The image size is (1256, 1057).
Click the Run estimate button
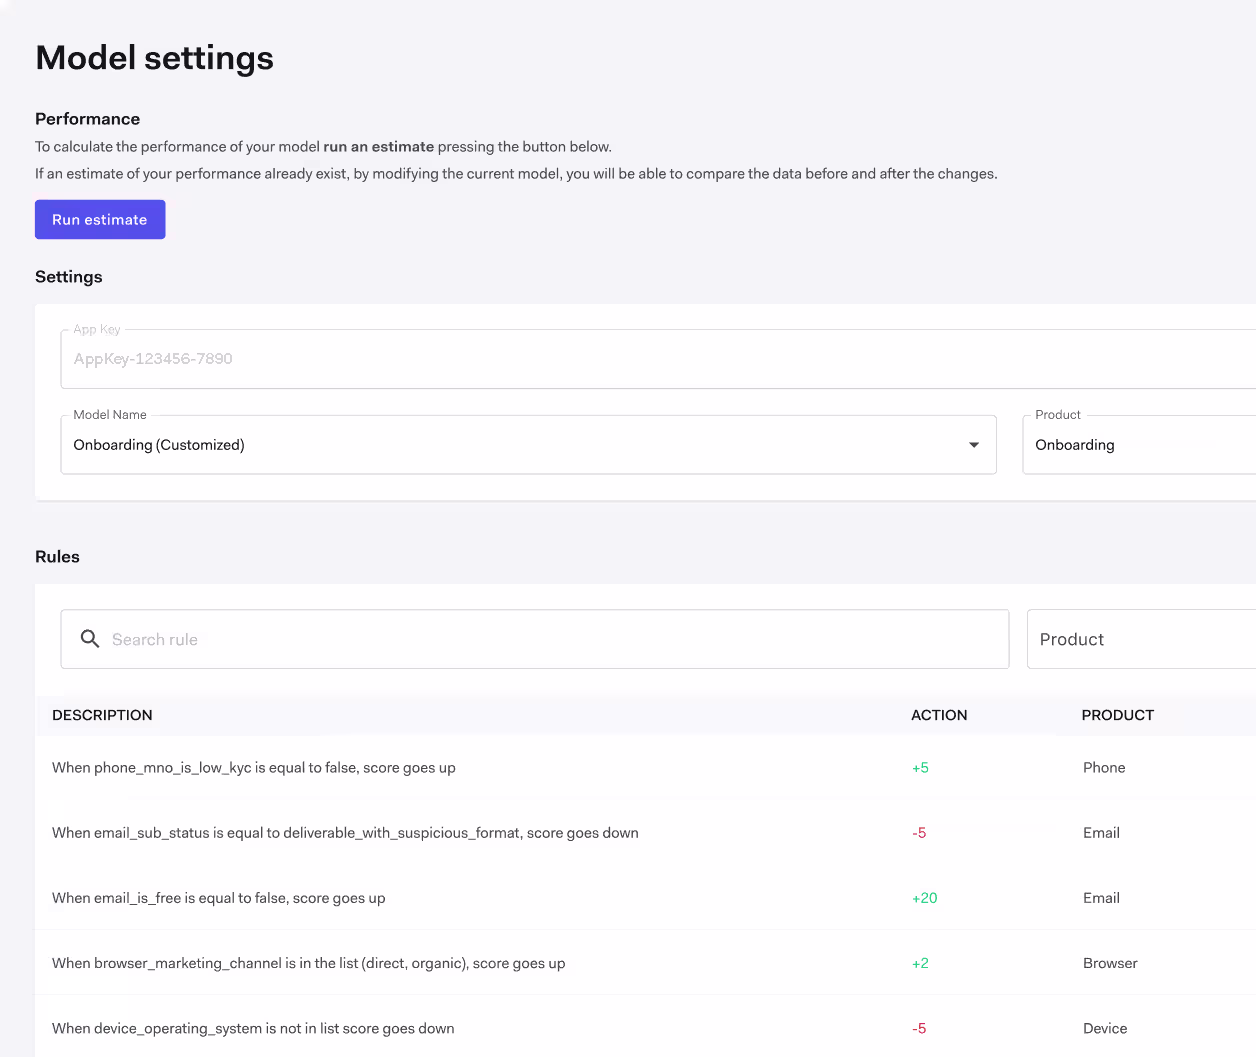100,220
